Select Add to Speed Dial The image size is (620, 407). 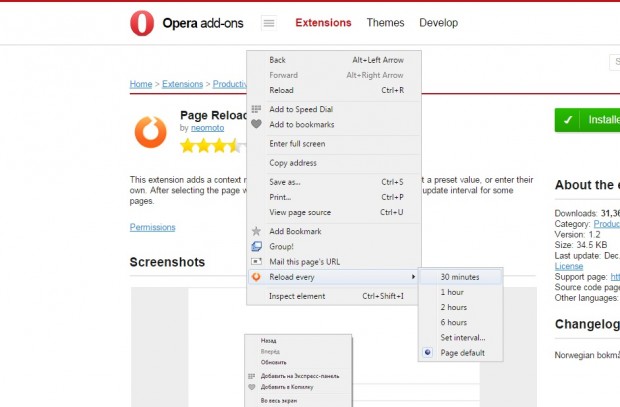tap(334, 109)
